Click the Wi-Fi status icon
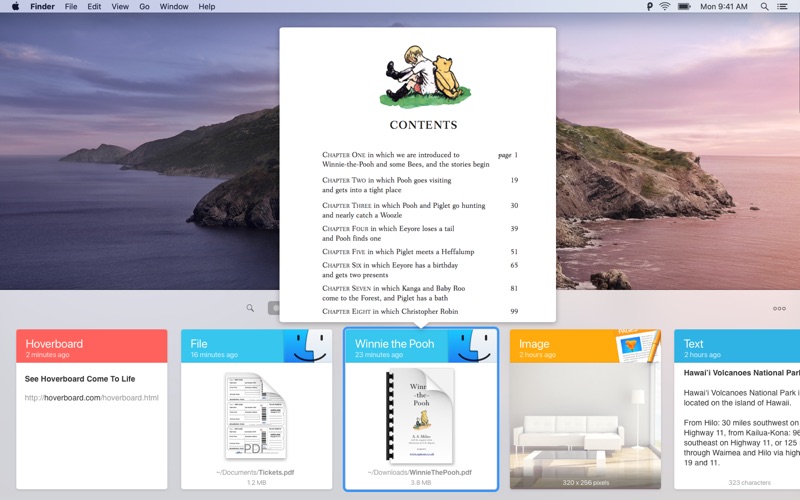The width and height of the screenshot is (800, 500). [x=664, y=7]
